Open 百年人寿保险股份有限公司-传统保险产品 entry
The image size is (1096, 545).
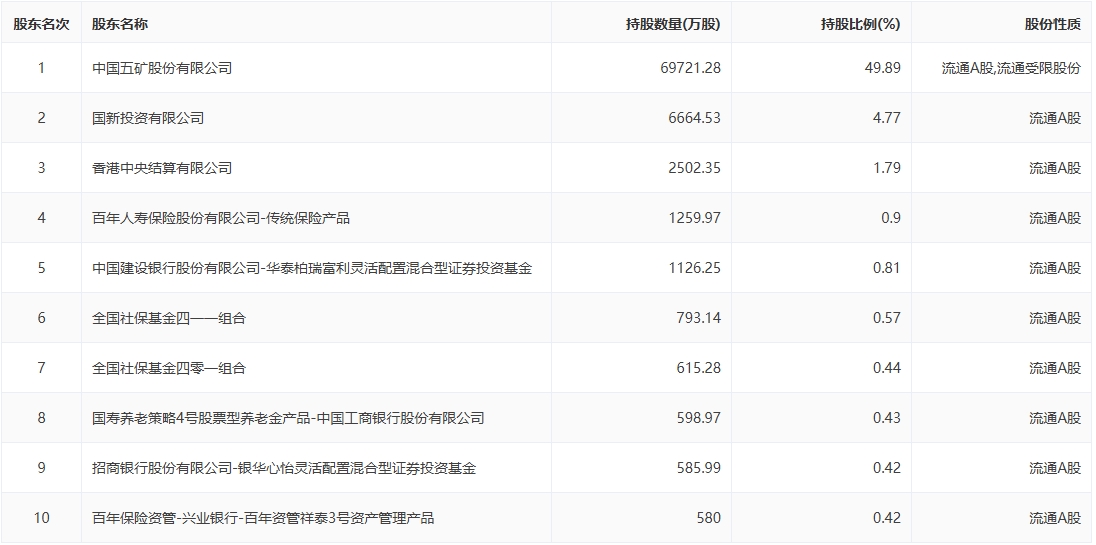(x=221, y=218)
